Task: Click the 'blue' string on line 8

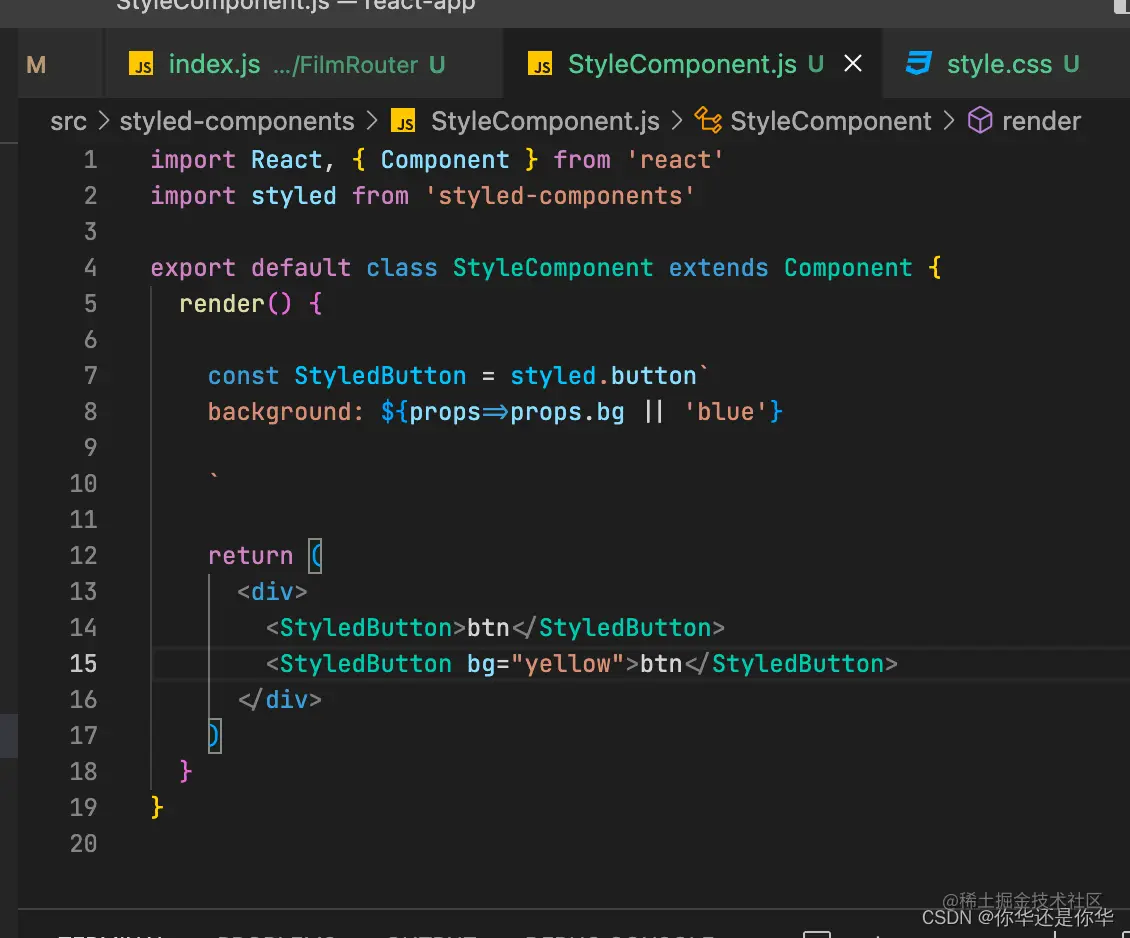Action: click(x=726, y=411)
